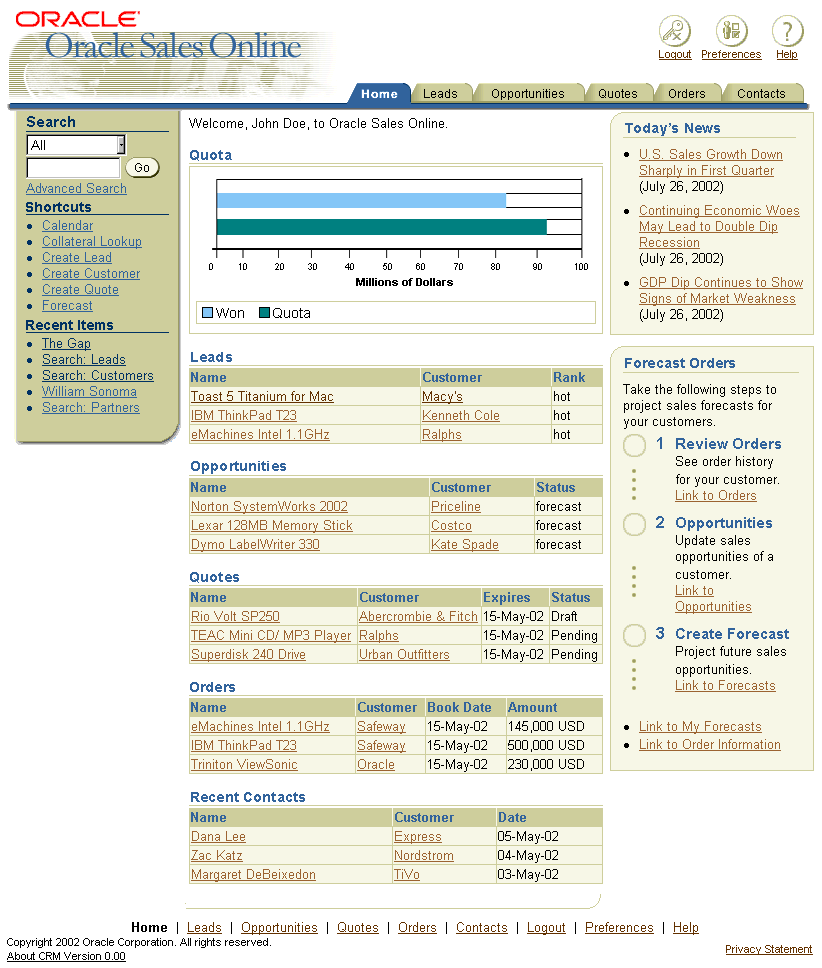822x968 pixels.
Task: Click the search text input field
Action: point(73,167)
